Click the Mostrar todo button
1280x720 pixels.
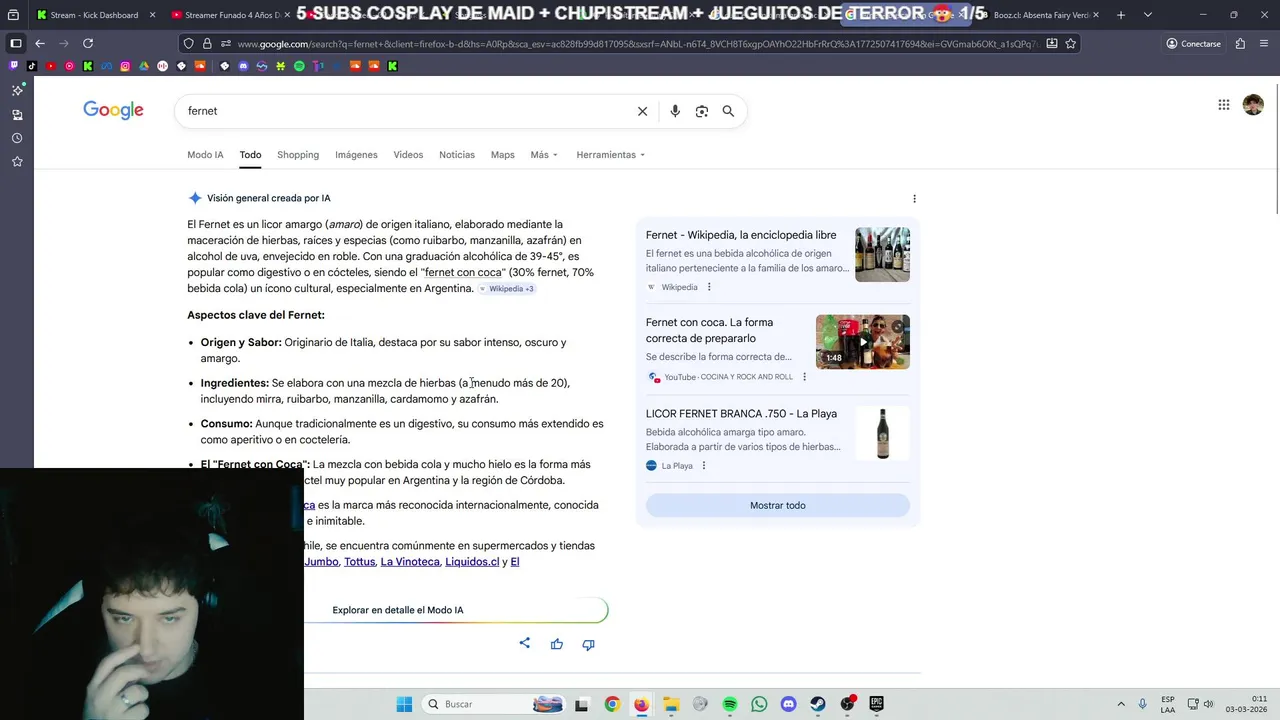[778, 505]
